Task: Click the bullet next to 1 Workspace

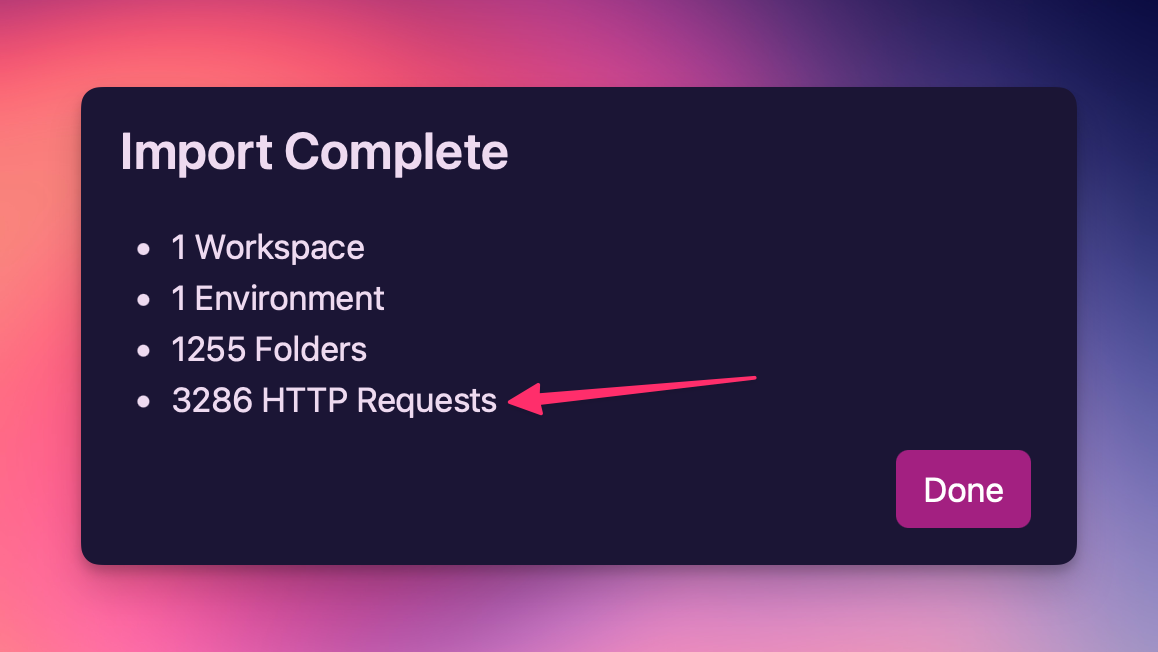Action: [143, 249]
